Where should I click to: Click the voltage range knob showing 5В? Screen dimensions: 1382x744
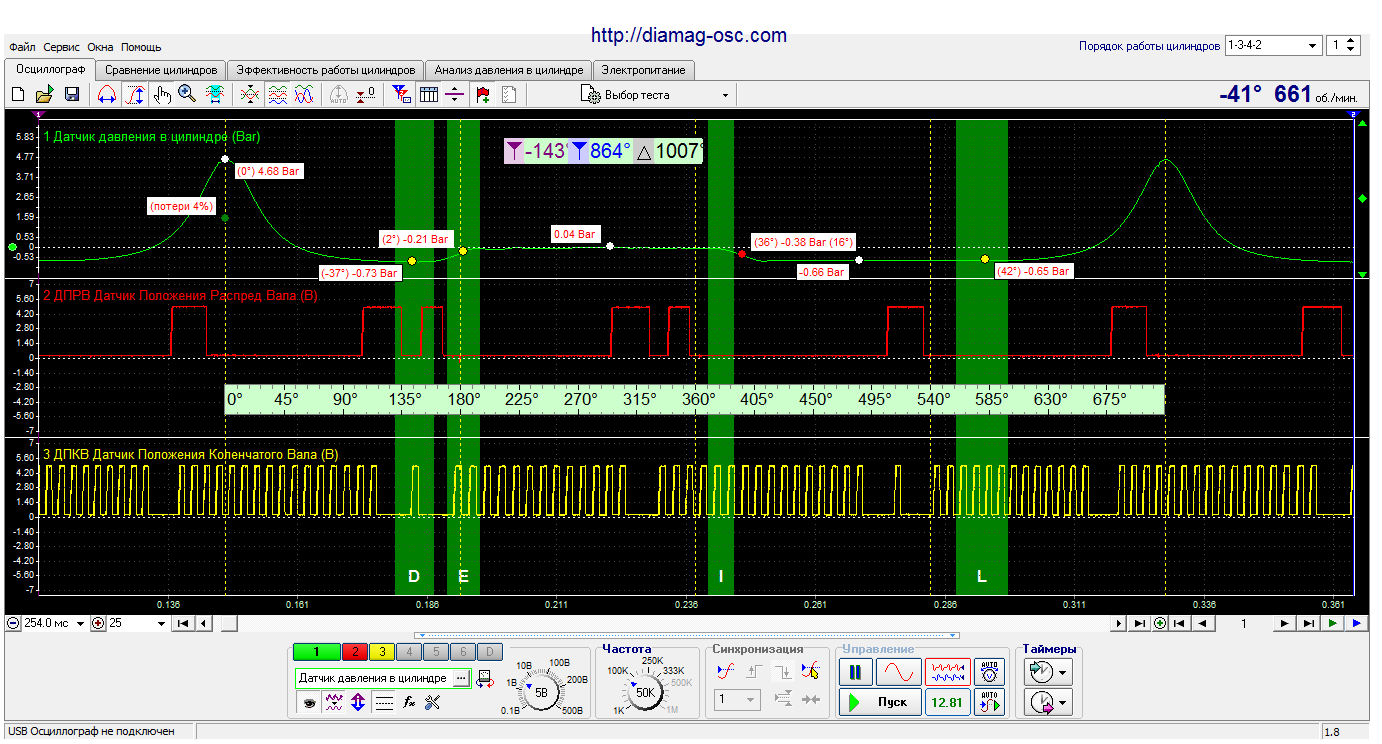click(x=541, y=692)
